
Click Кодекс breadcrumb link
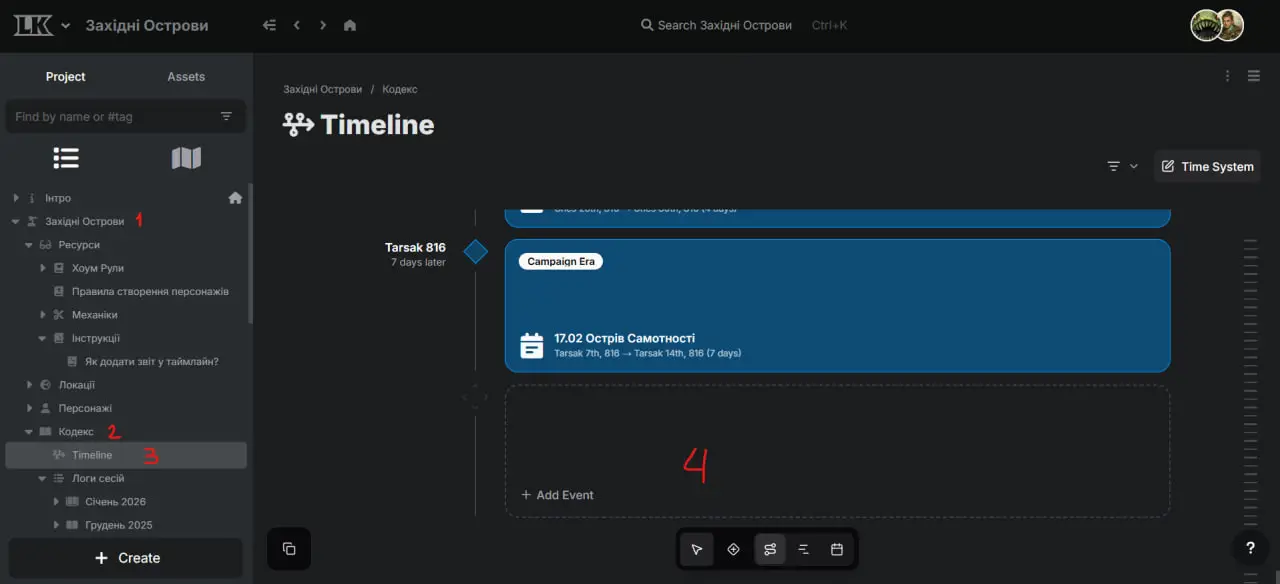pos(400,89)
